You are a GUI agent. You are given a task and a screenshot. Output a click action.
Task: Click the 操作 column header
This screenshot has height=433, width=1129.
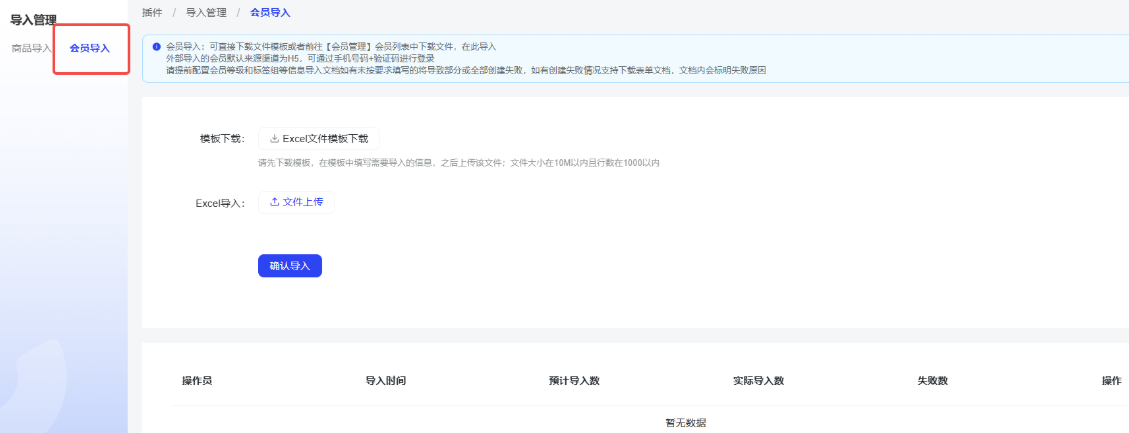coord(1111,381)
